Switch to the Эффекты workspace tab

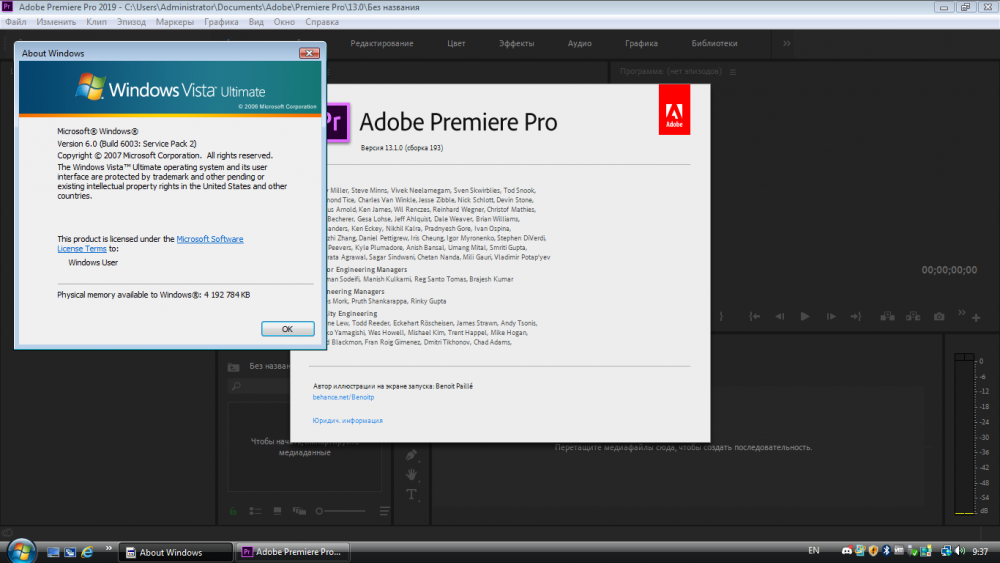point(516,43)
